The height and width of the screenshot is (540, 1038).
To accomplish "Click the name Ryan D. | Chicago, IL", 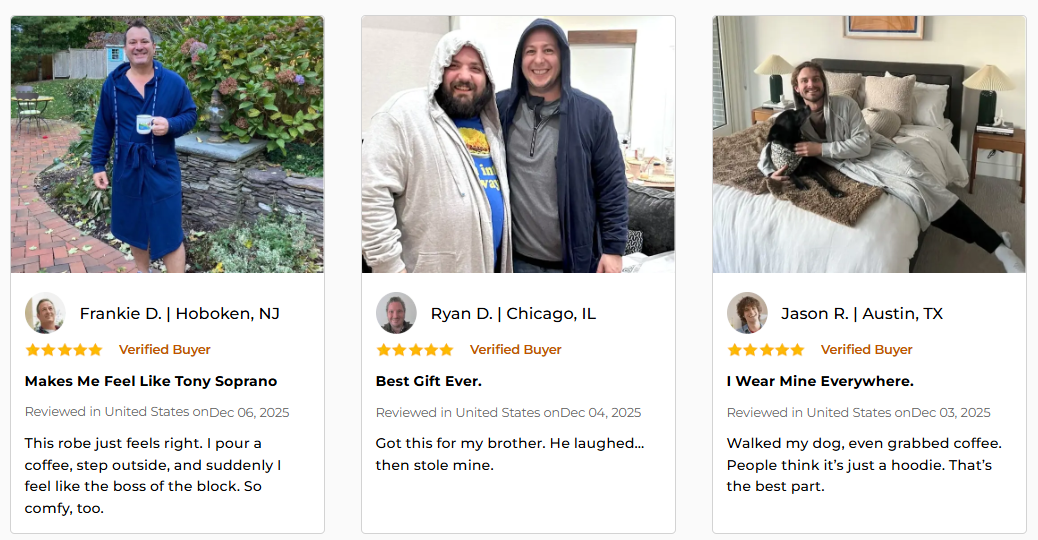I will pyautogui.click(x=513, y=314).
